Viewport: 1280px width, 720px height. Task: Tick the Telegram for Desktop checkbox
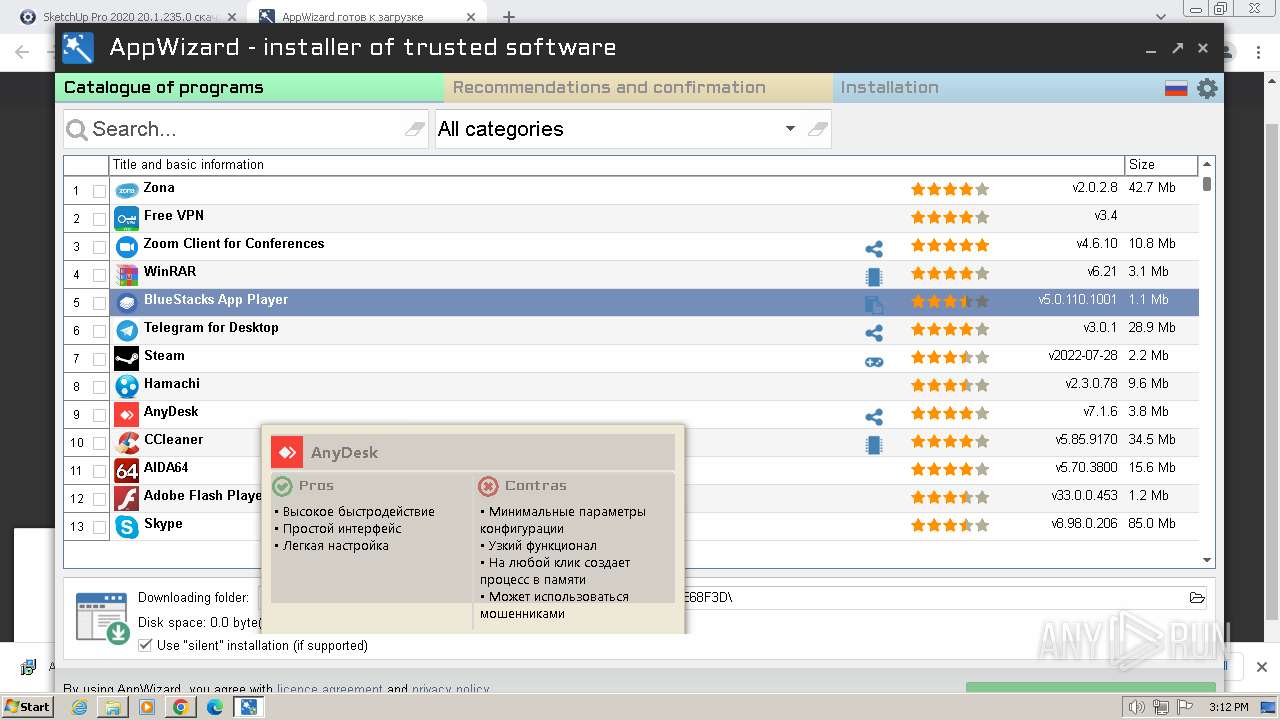point(99,331)
